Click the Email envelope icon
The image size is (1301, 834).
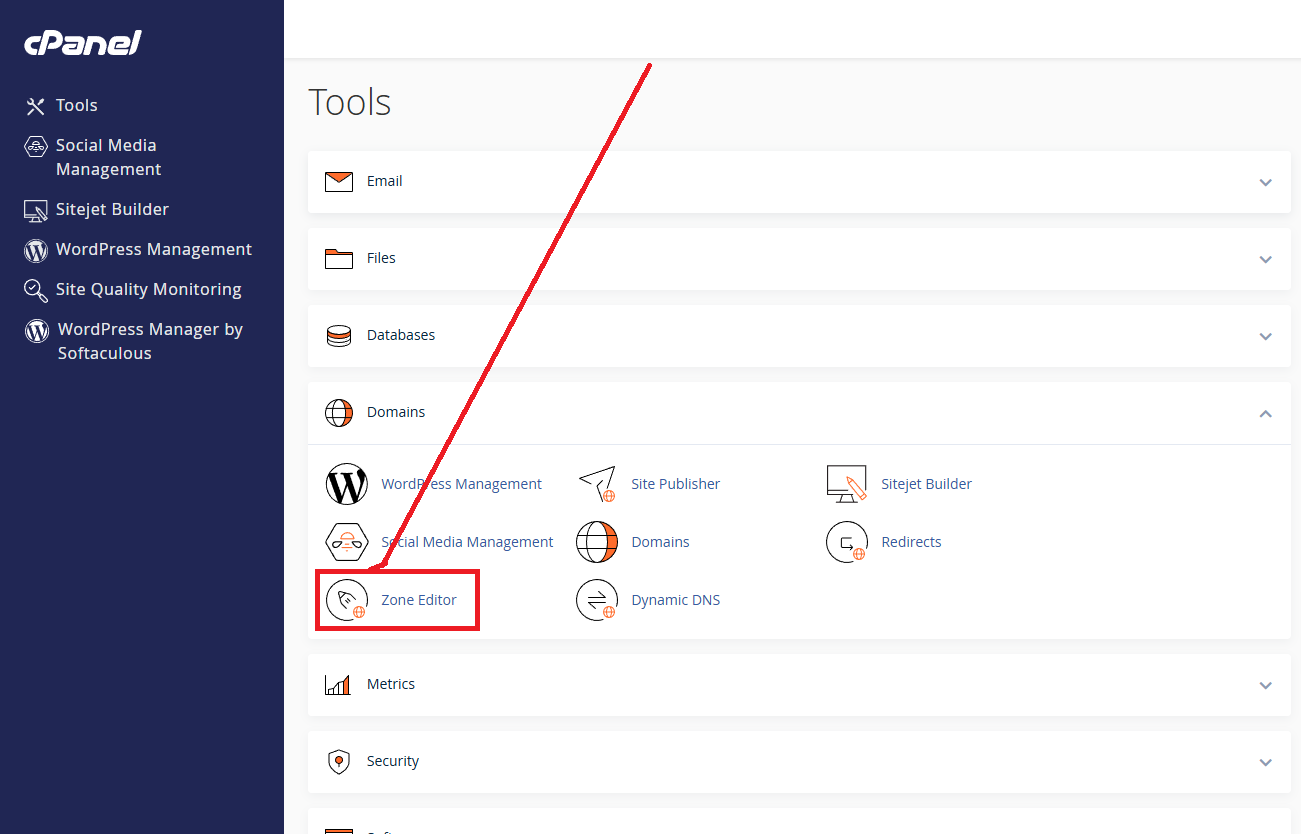pyautogui.click(x=339, y=182)
